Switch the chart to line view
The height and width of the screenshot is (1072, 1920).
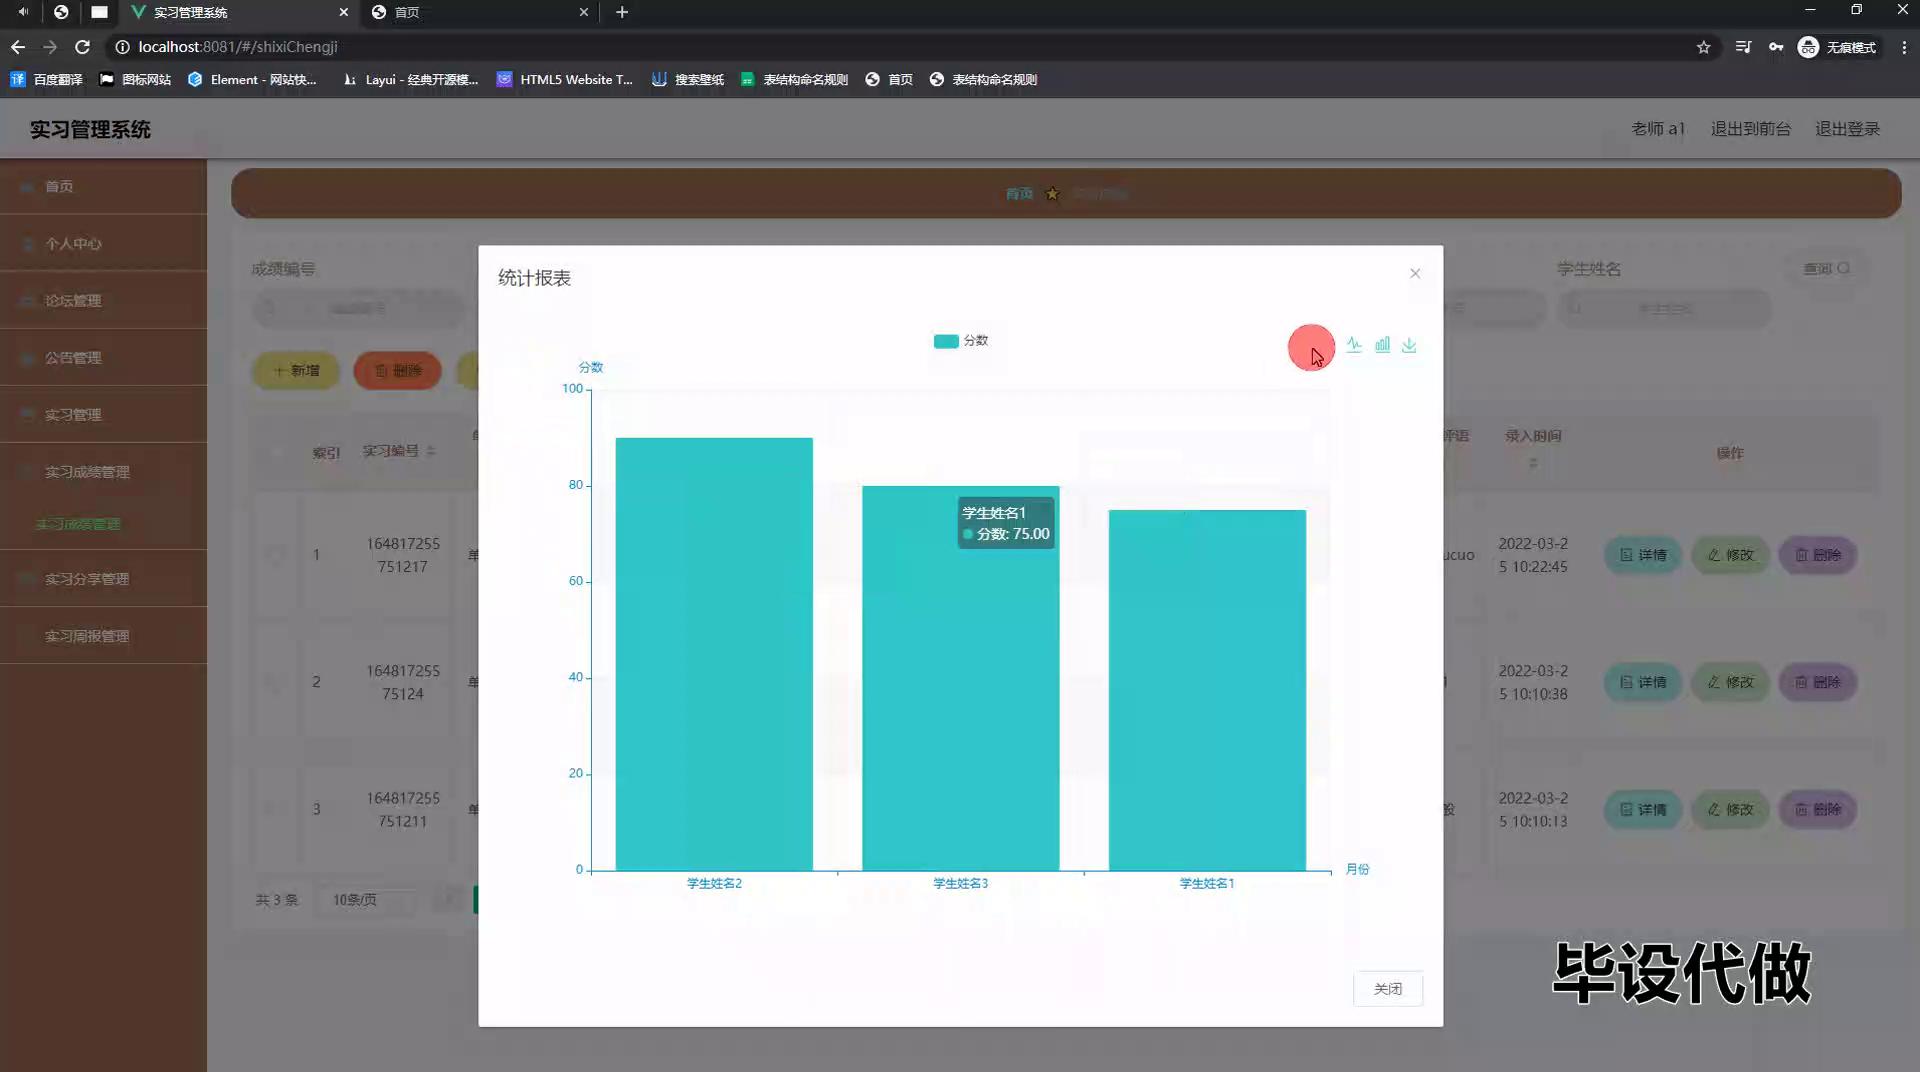(1355, 345)
